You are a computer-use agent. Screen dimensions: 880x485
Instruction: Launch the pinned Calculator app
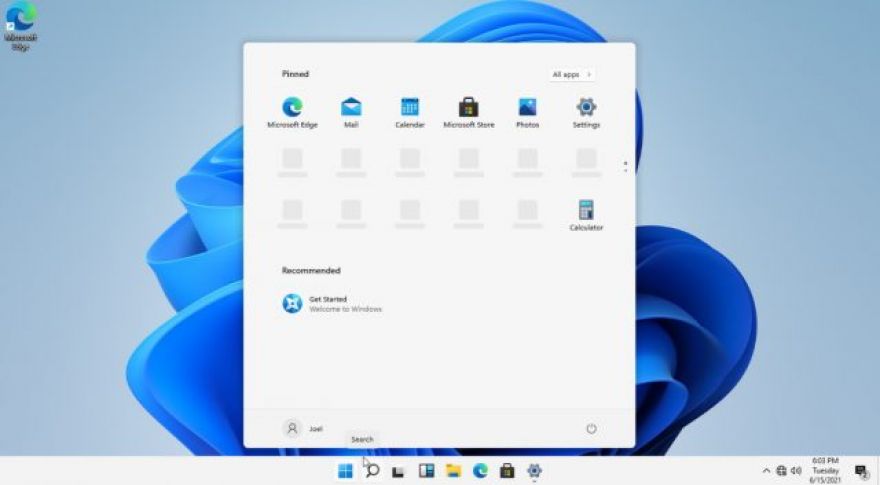tap(586, 215)
